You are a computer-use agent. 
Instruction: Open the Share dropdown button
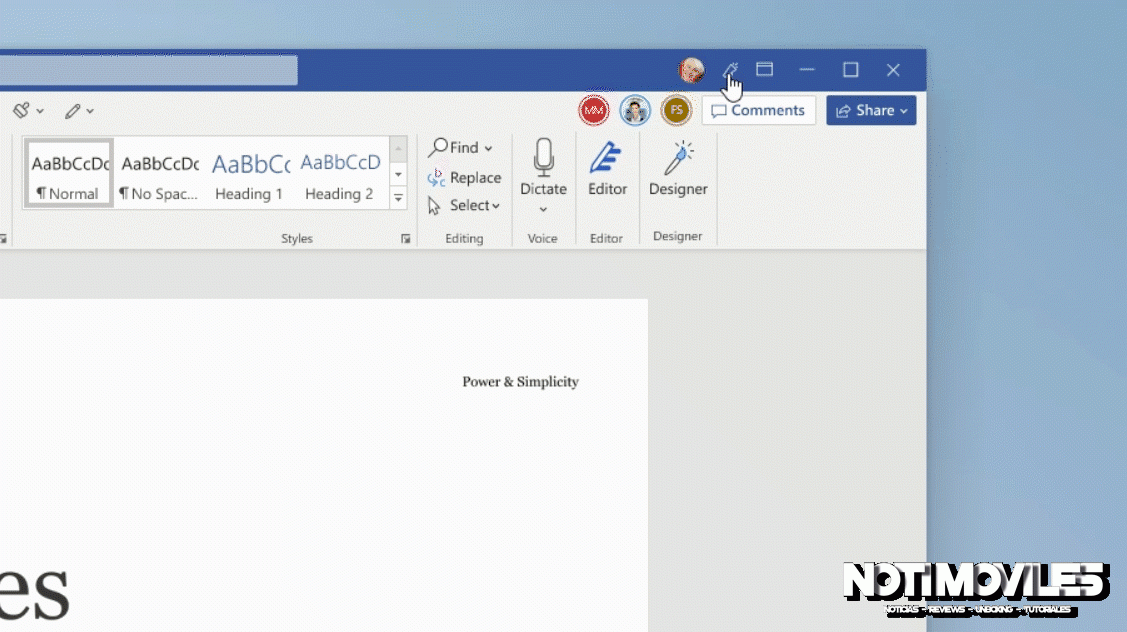[871, 111]
